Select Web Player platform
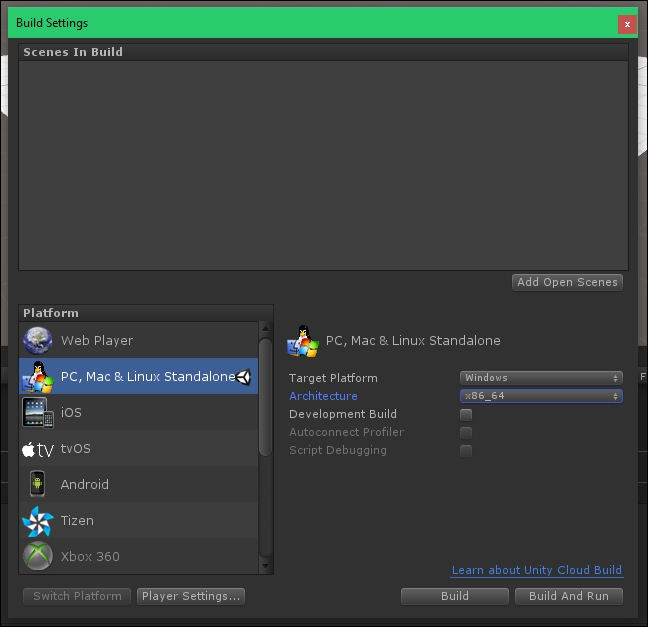 click(138, 340)
